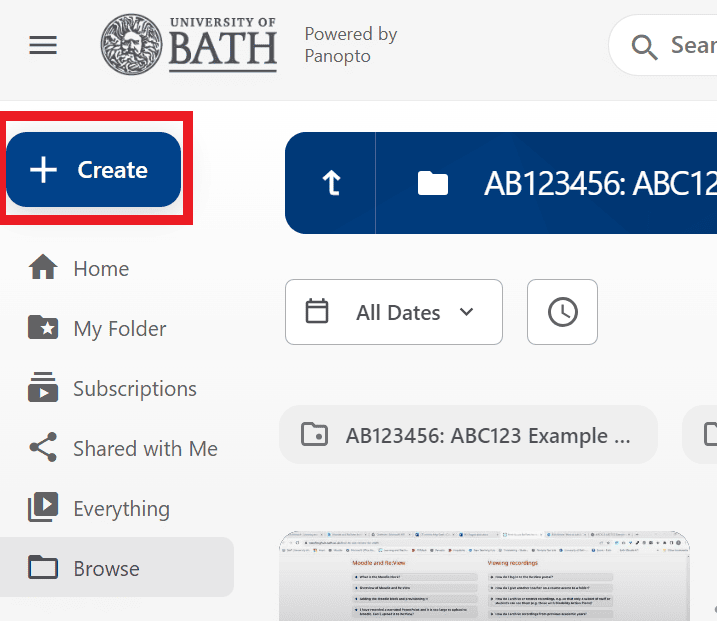Viewport: 717px width, 621px height.
Task: Click the magnifier search icon
Action: (x=644, y=46)
